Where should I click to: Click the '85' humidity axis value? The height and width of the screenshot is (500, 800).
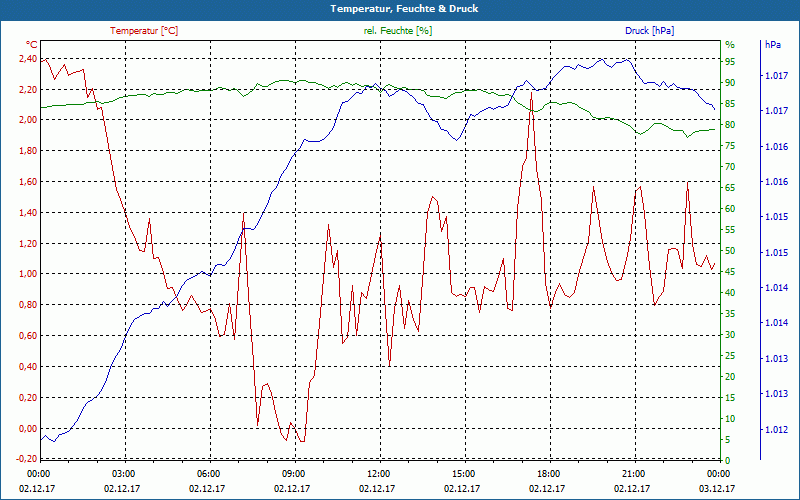click(x=730, y=104)
